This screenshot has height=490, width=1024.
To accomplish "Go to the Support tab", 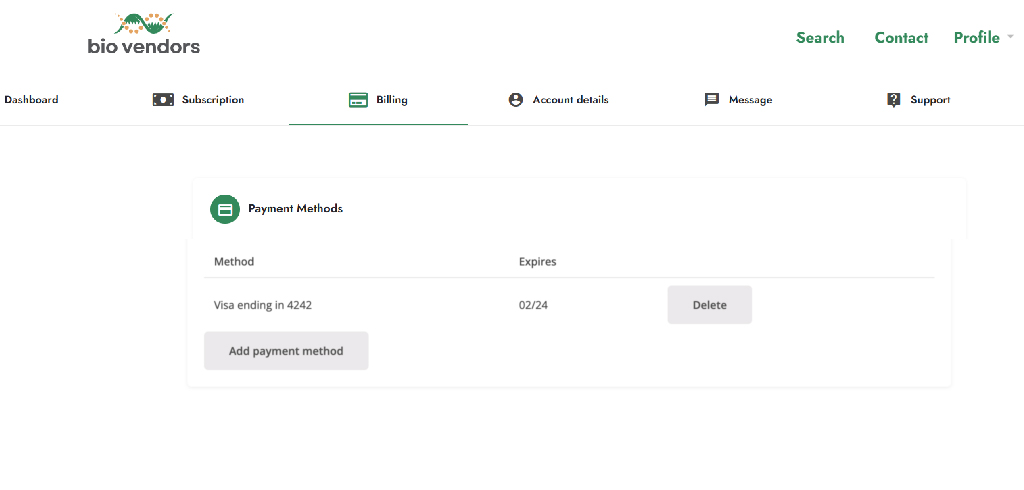I will pyautogui.click(x=930, y=100).
